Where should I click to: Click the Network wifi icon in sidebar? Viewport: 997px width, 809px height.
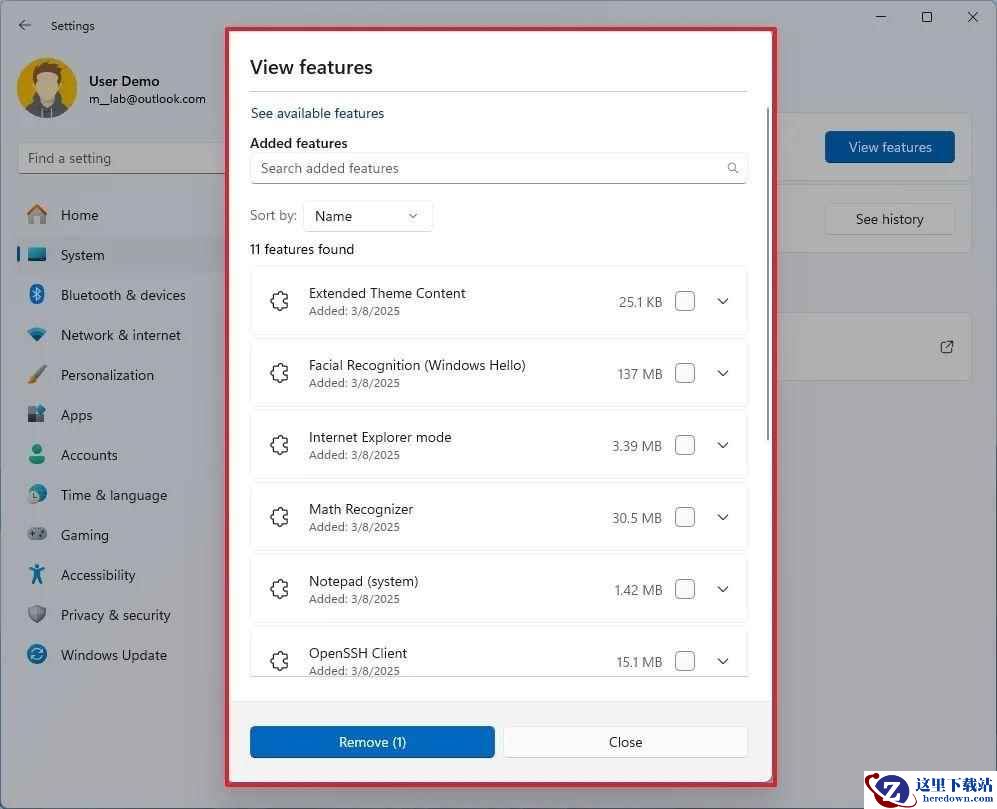pyautogui.click(x=37, y=335)
